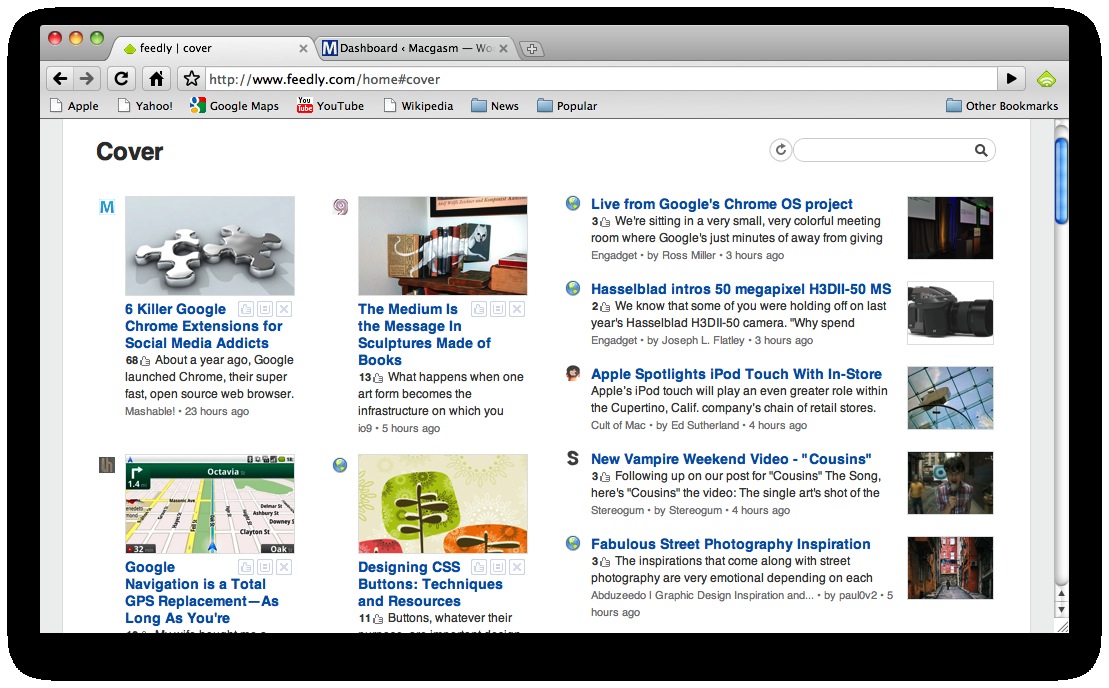Switch to the Dashboard ‹ Macgasm tab
This screenshot has height=688, width=1109.
click(414, 48)
